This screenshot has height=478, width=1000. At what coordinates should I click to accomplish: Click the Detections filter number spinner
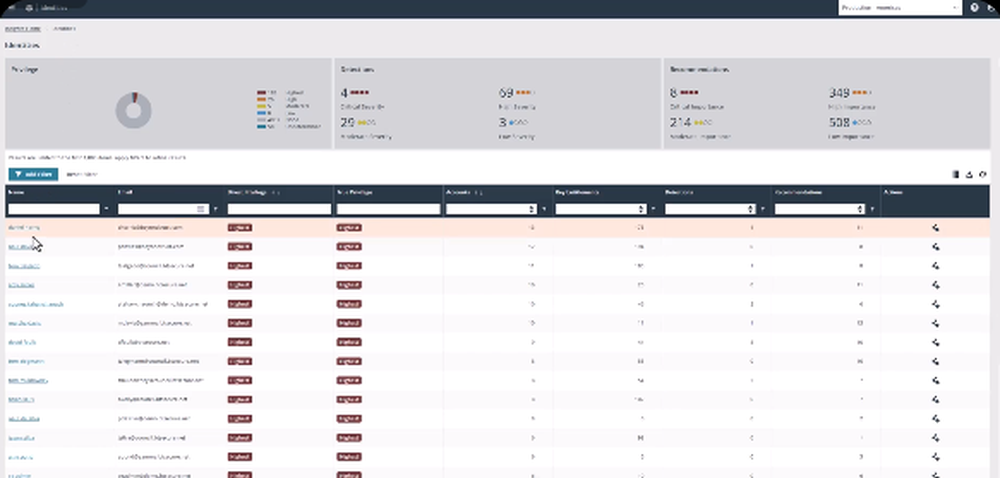point(751,209)
